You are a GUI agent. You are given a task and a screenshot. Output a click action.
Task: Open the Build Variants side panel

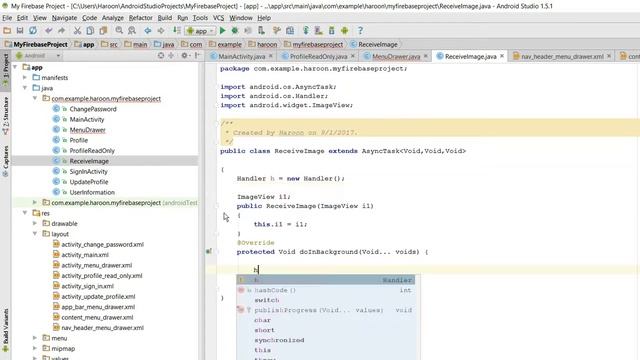tap(5, 330)
